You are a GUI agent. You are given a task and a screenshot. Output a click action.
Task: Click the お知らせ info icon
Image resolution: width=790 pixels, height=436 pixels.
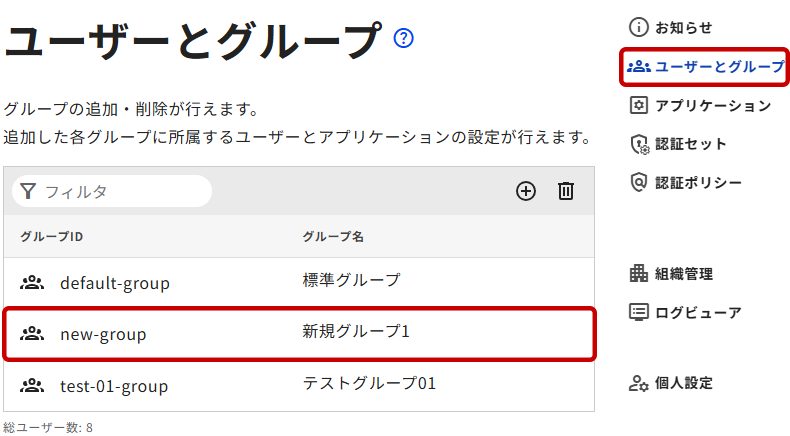coord(638,28)
